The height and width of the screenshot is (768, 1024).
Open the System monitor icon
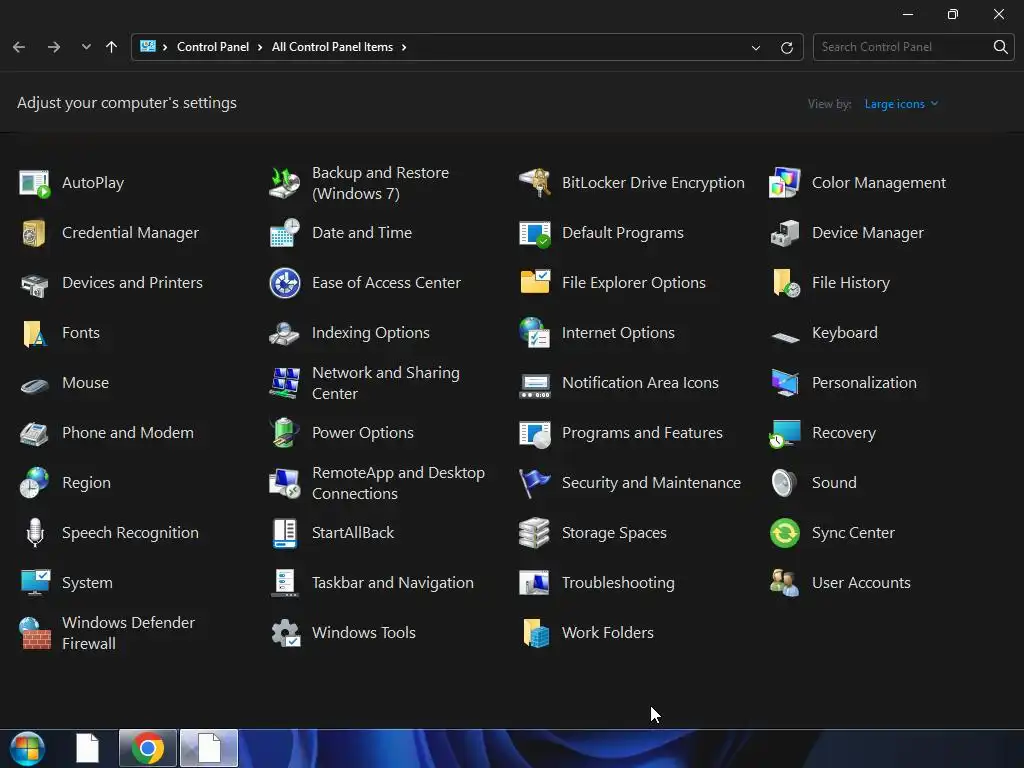click(x=35, y=583)
